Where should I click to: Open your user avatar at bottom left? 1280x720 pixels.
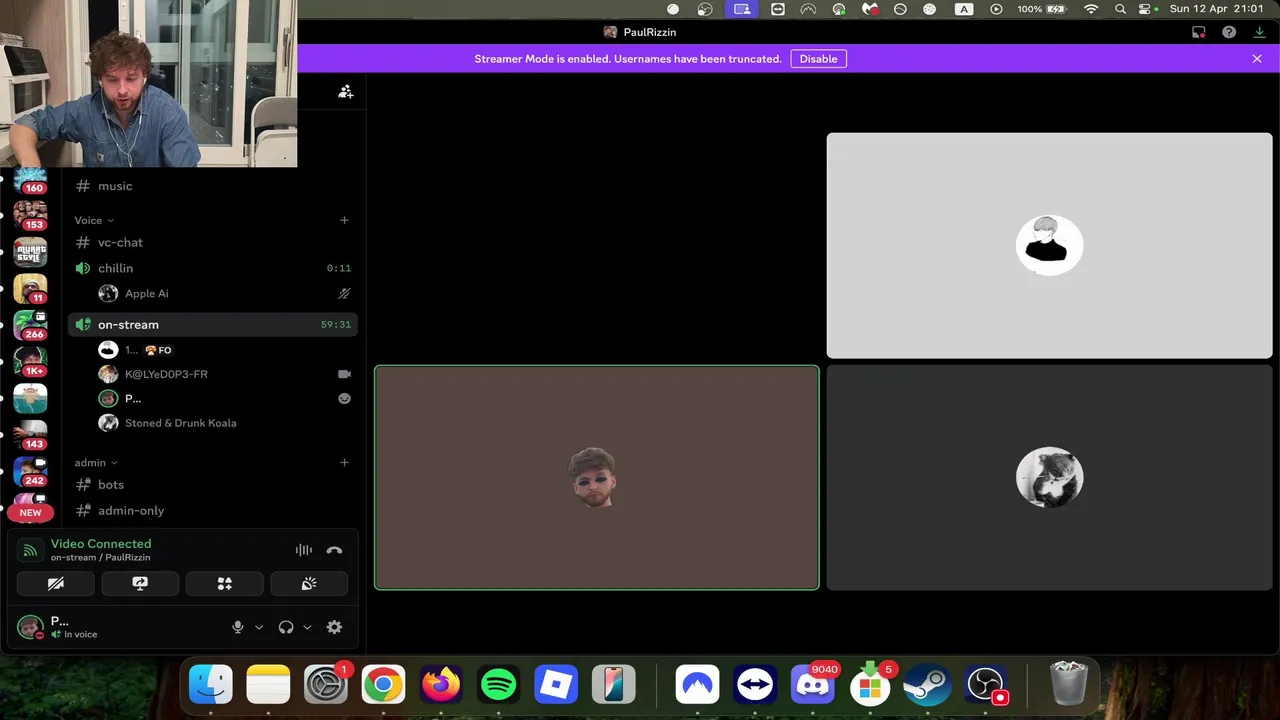(x=30, y=627)
